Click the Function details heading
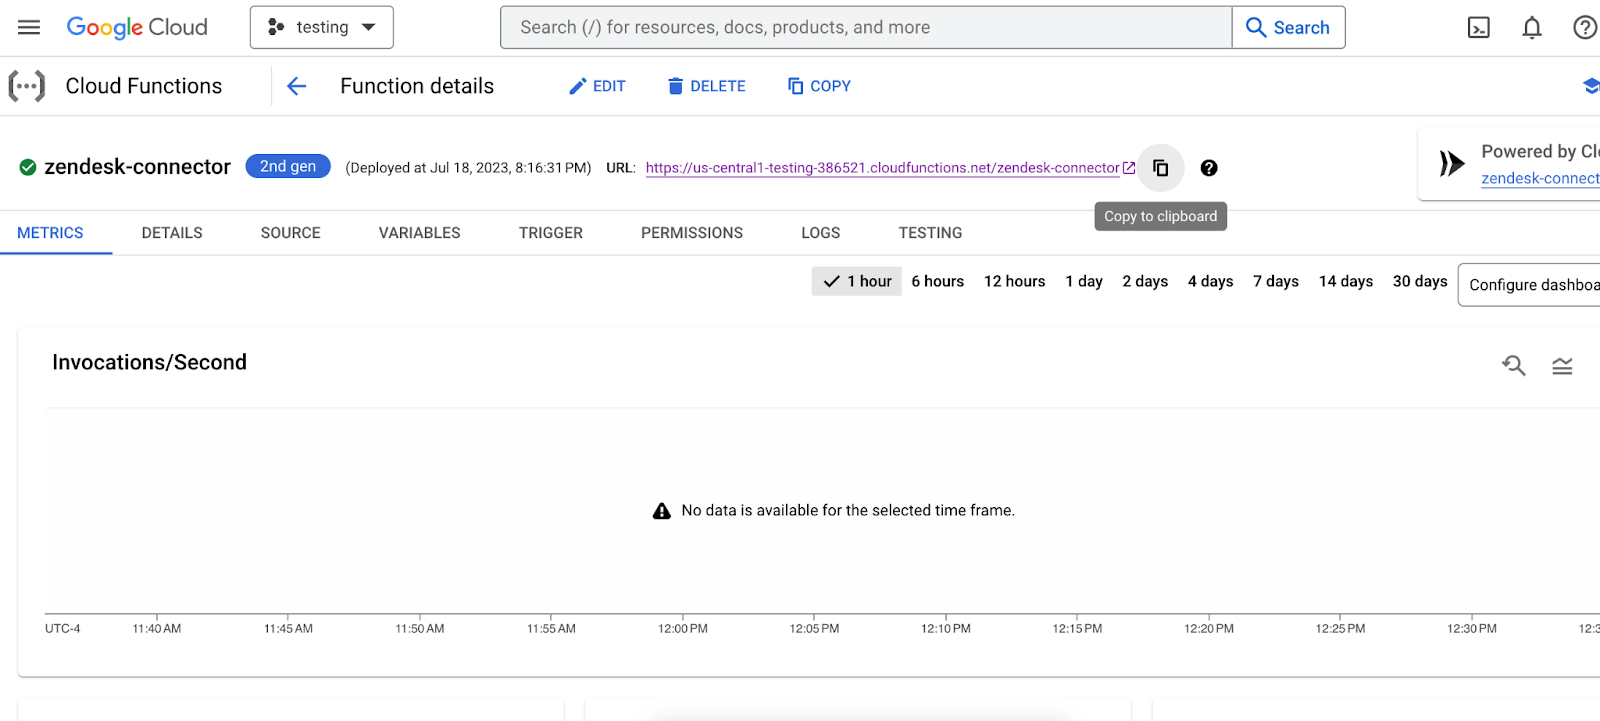Viewport: 1600px width, 721px height. tap(417, 86)
